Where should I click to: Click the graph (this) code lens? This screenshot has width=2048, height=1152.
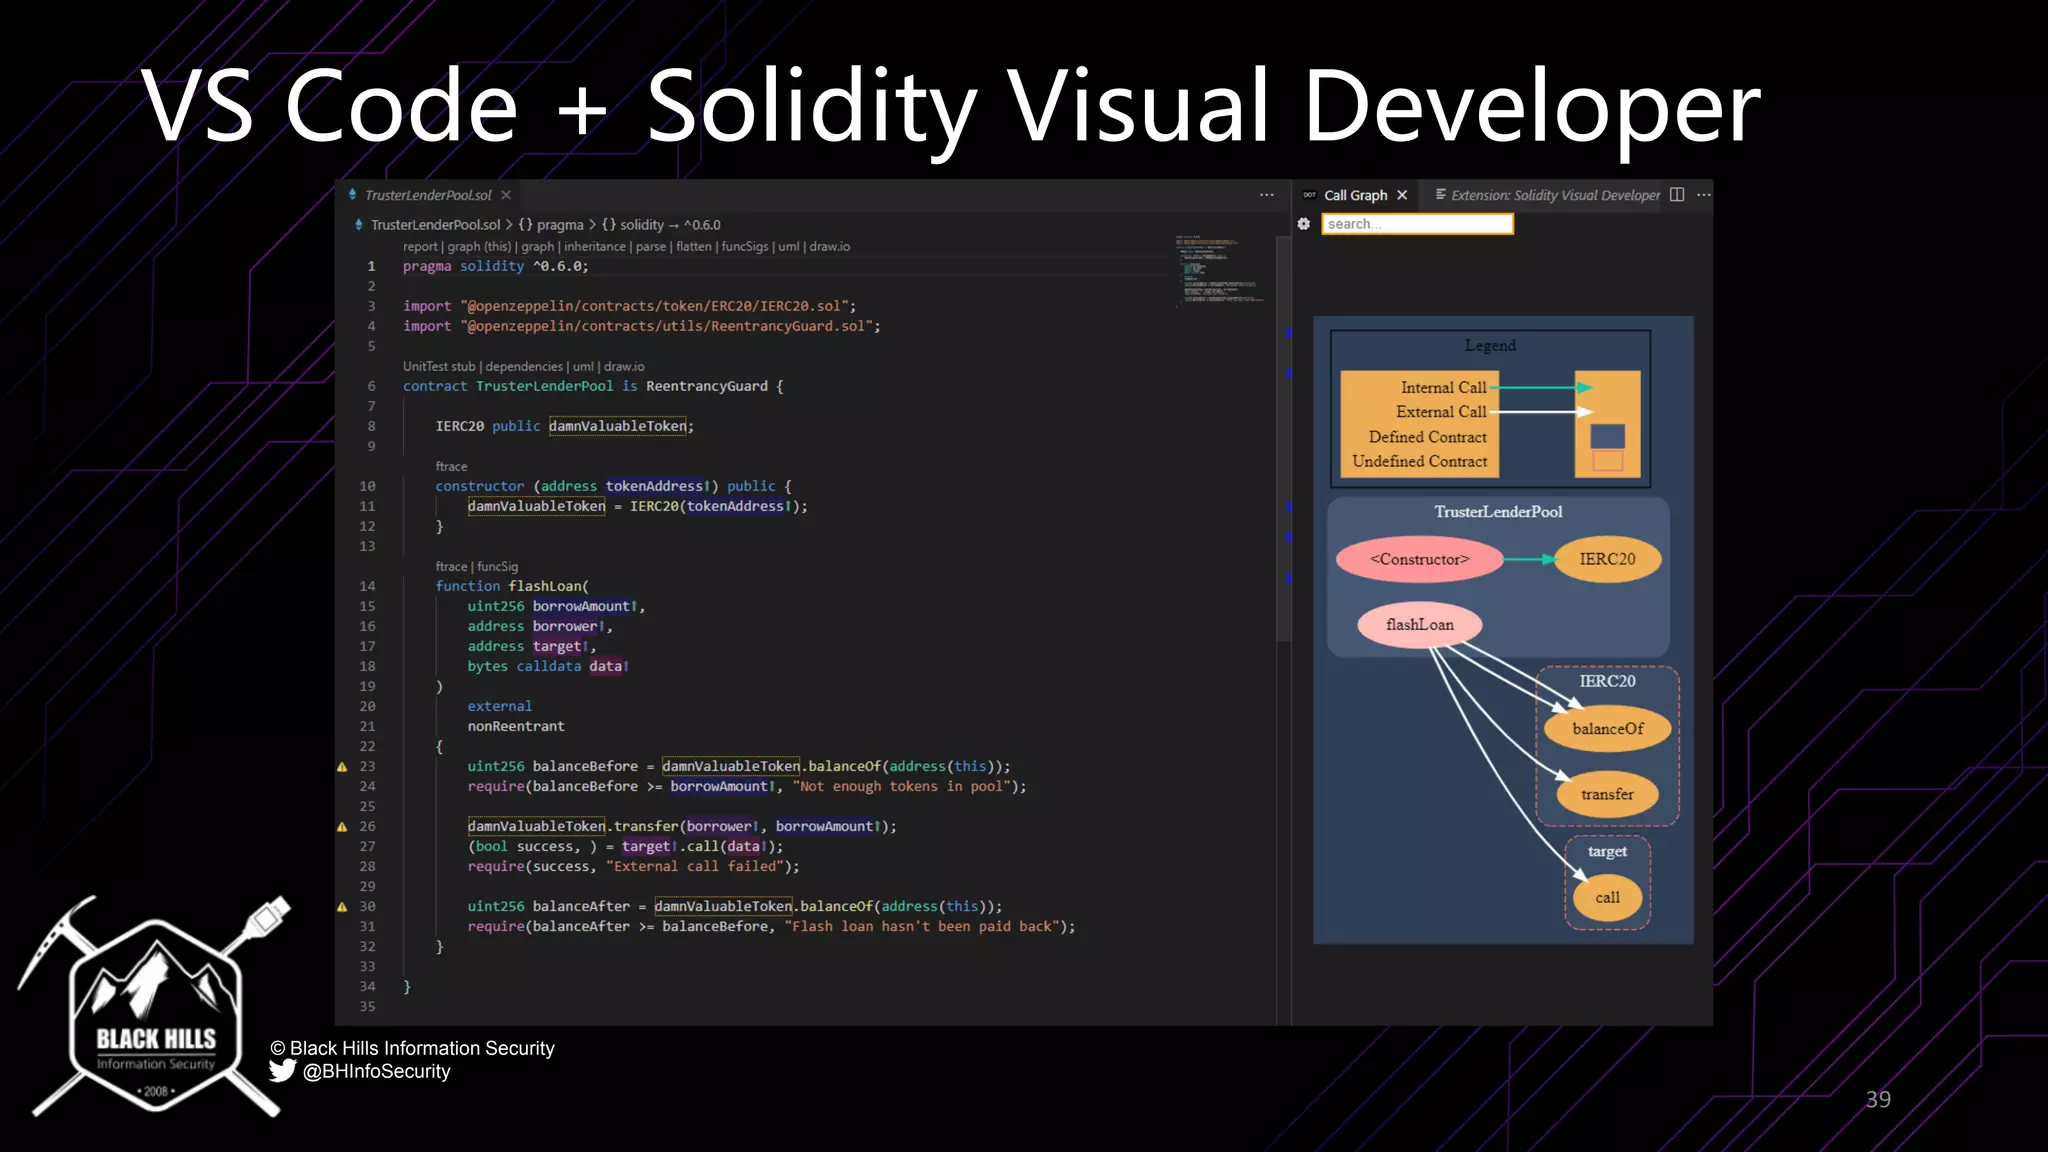tap(479, 246)
